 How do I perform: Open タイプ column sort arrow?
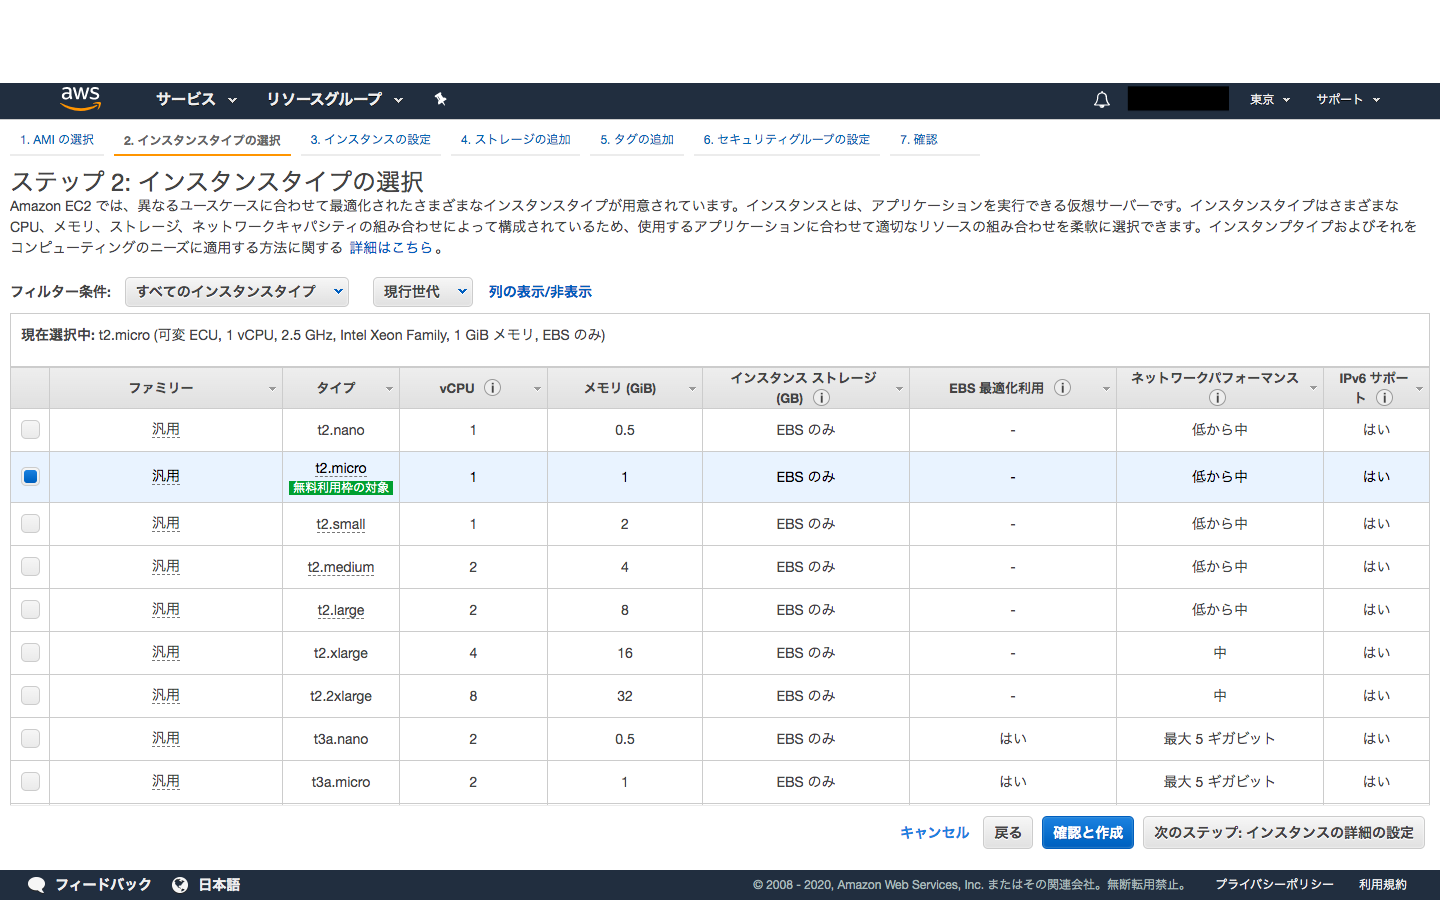[389, 389]
